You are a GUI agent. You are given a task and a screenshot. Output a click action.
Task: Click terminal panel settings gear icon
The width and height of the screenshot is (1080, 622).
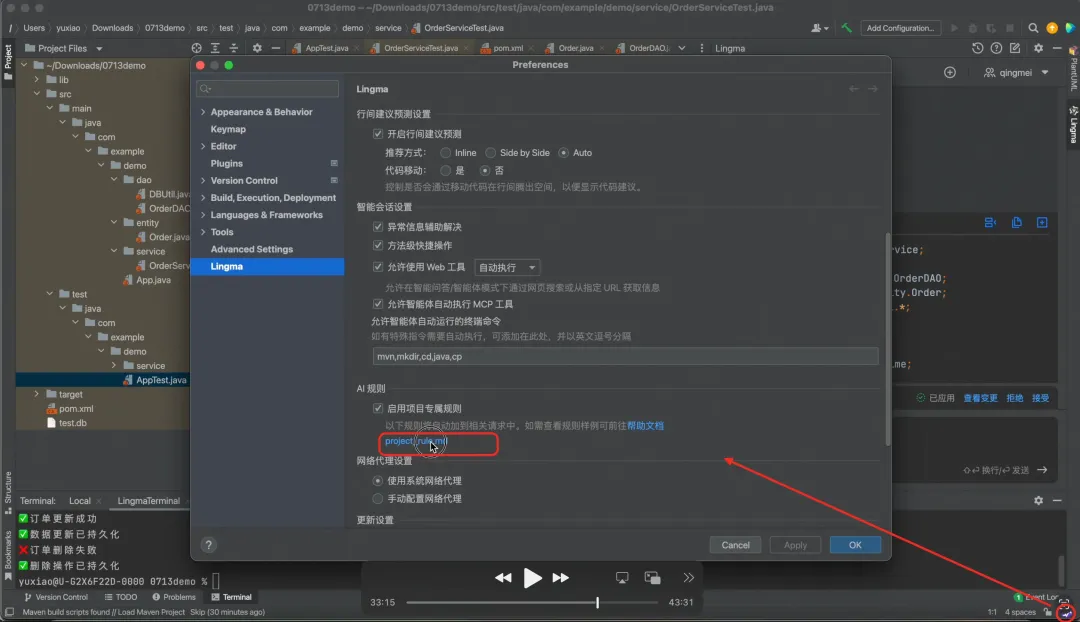click(x=1038, y=501)
